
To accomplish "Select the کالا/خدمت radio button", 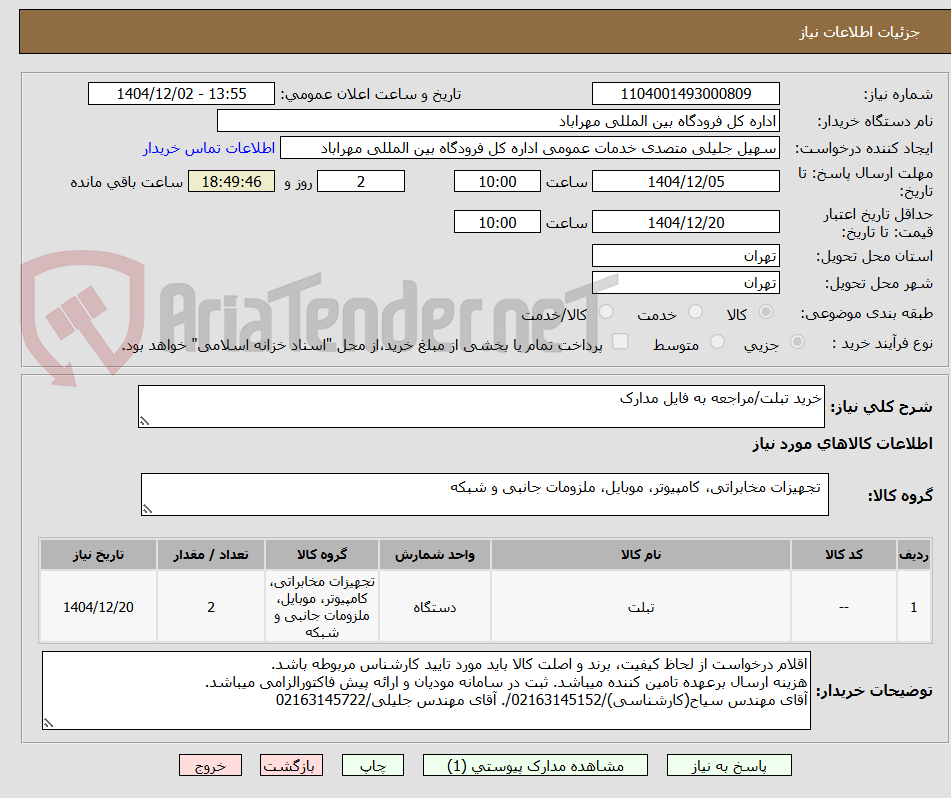I will (x=606, y=312).
